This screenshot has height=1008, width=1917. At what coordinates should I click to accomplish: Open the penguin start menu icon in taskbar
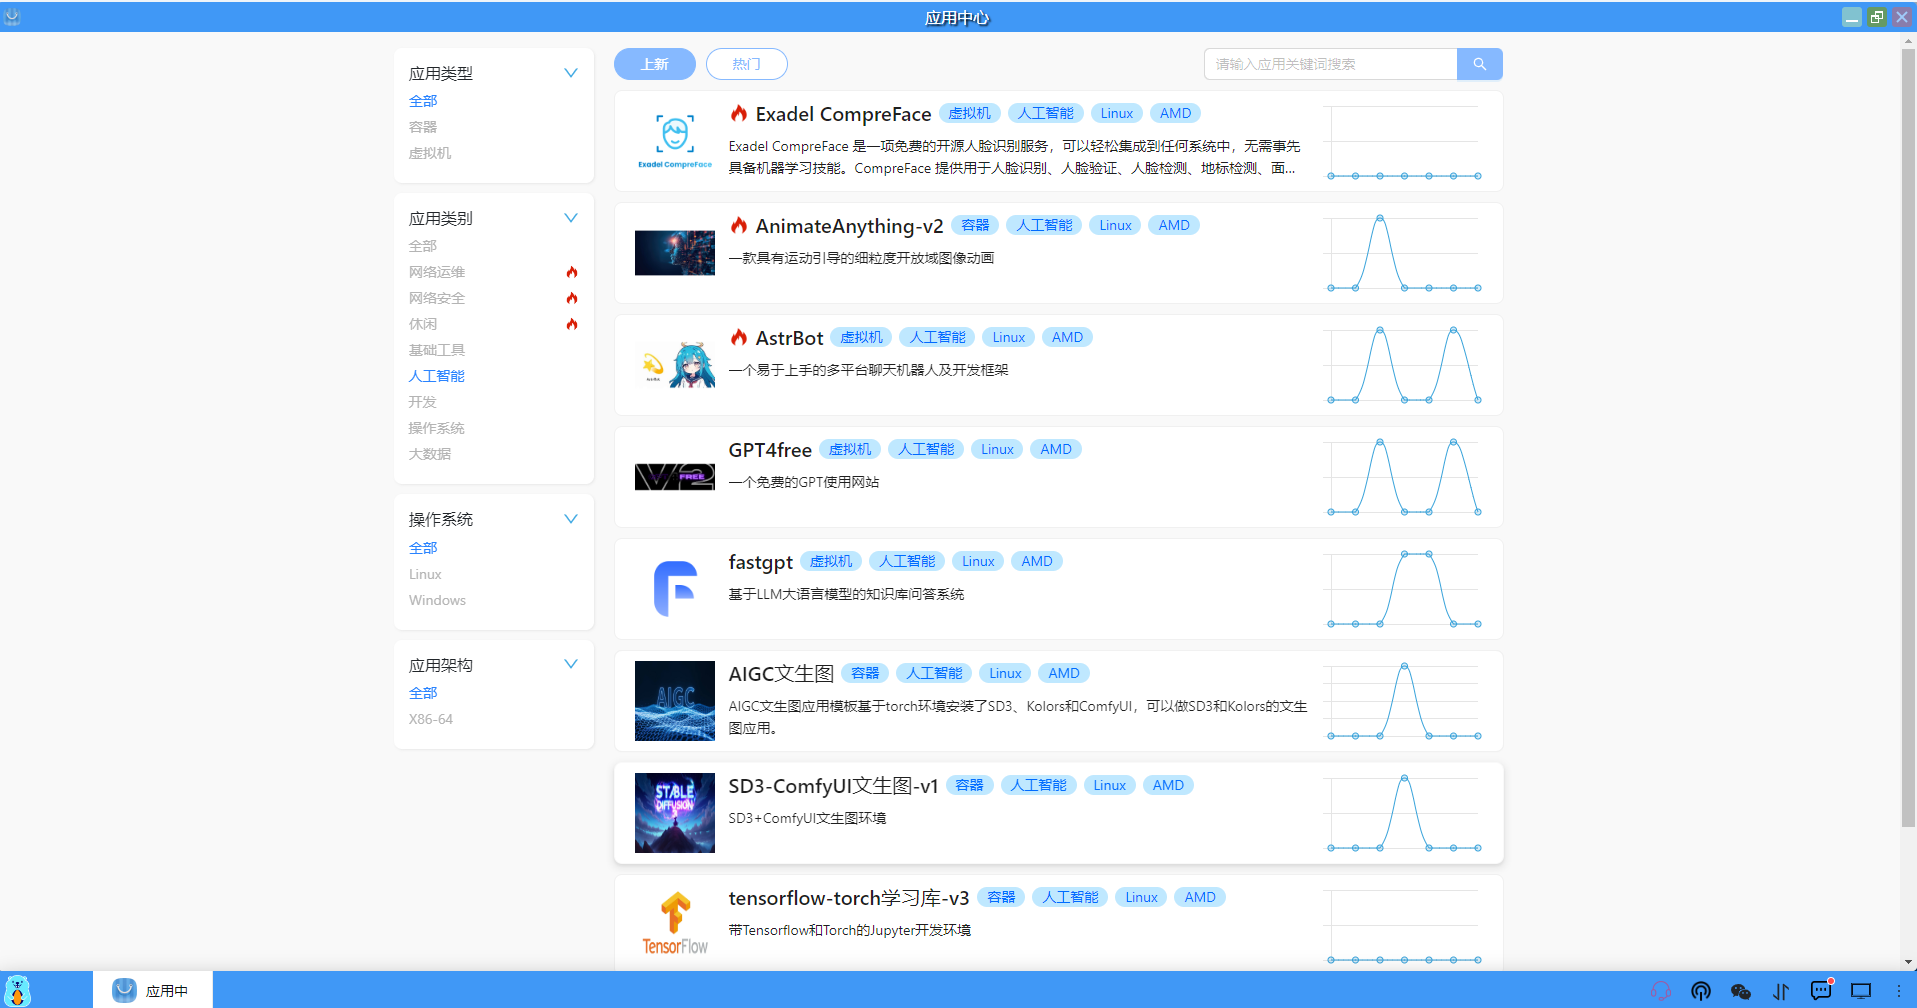click(18, 990)
